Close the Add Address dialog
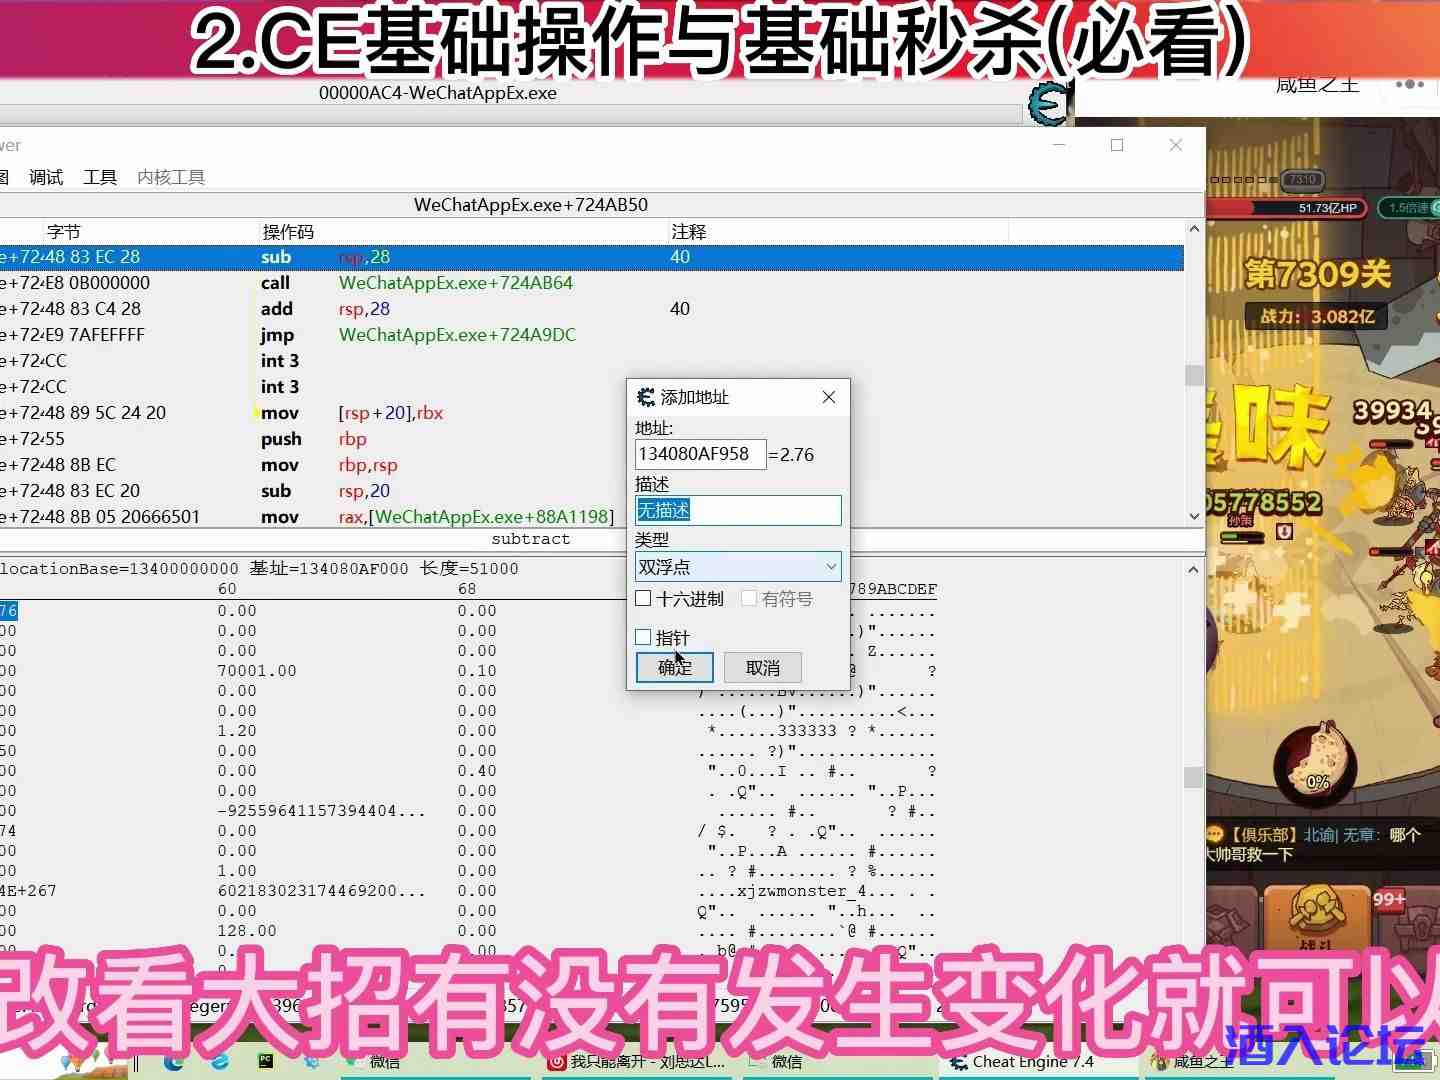 829,397
